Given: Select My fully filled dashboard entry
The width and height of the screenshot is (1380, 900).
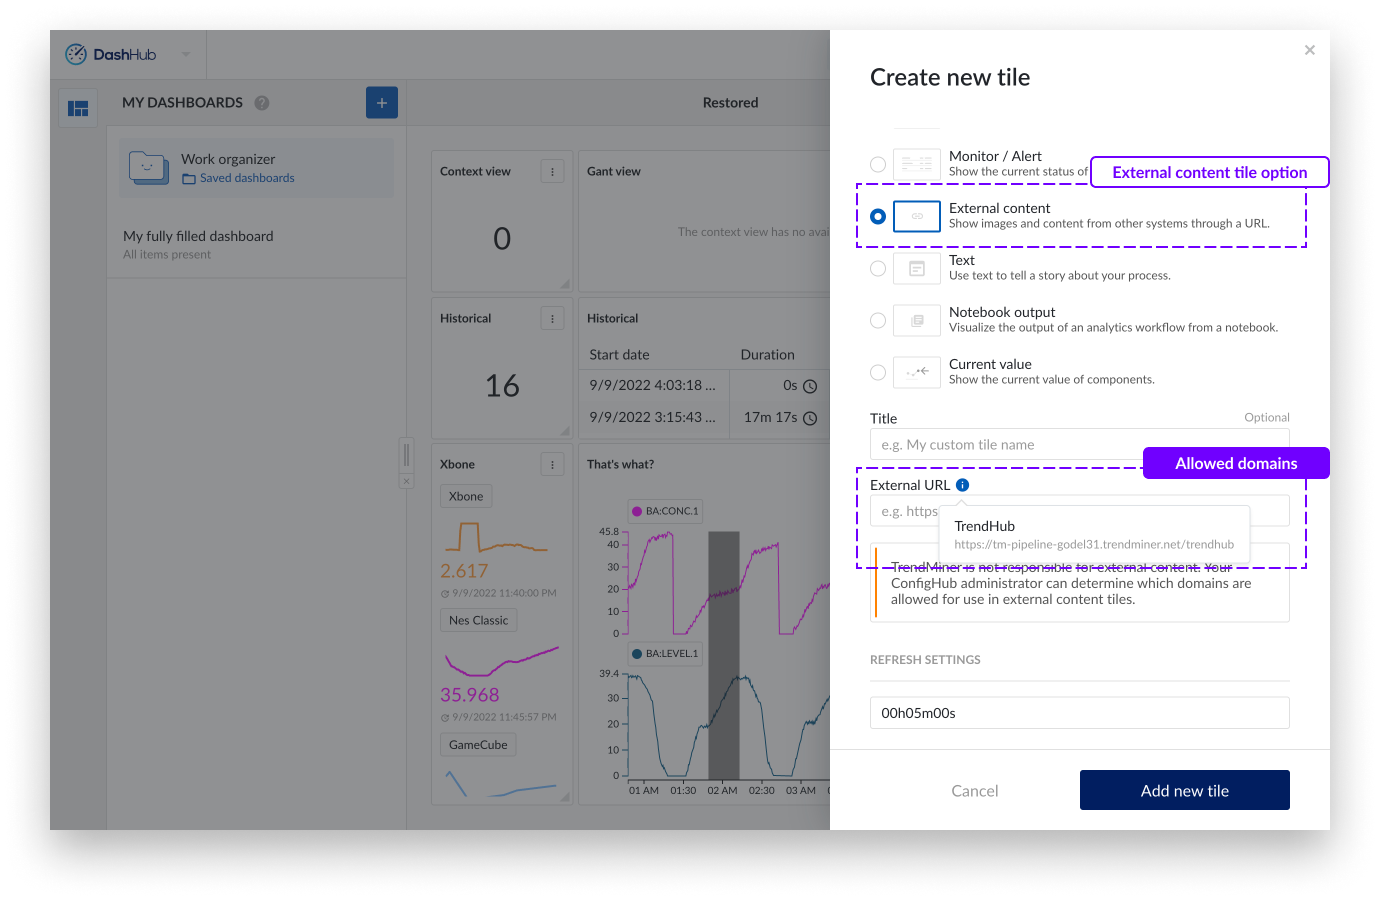Looking at the screenshot, I should [198, 236].
